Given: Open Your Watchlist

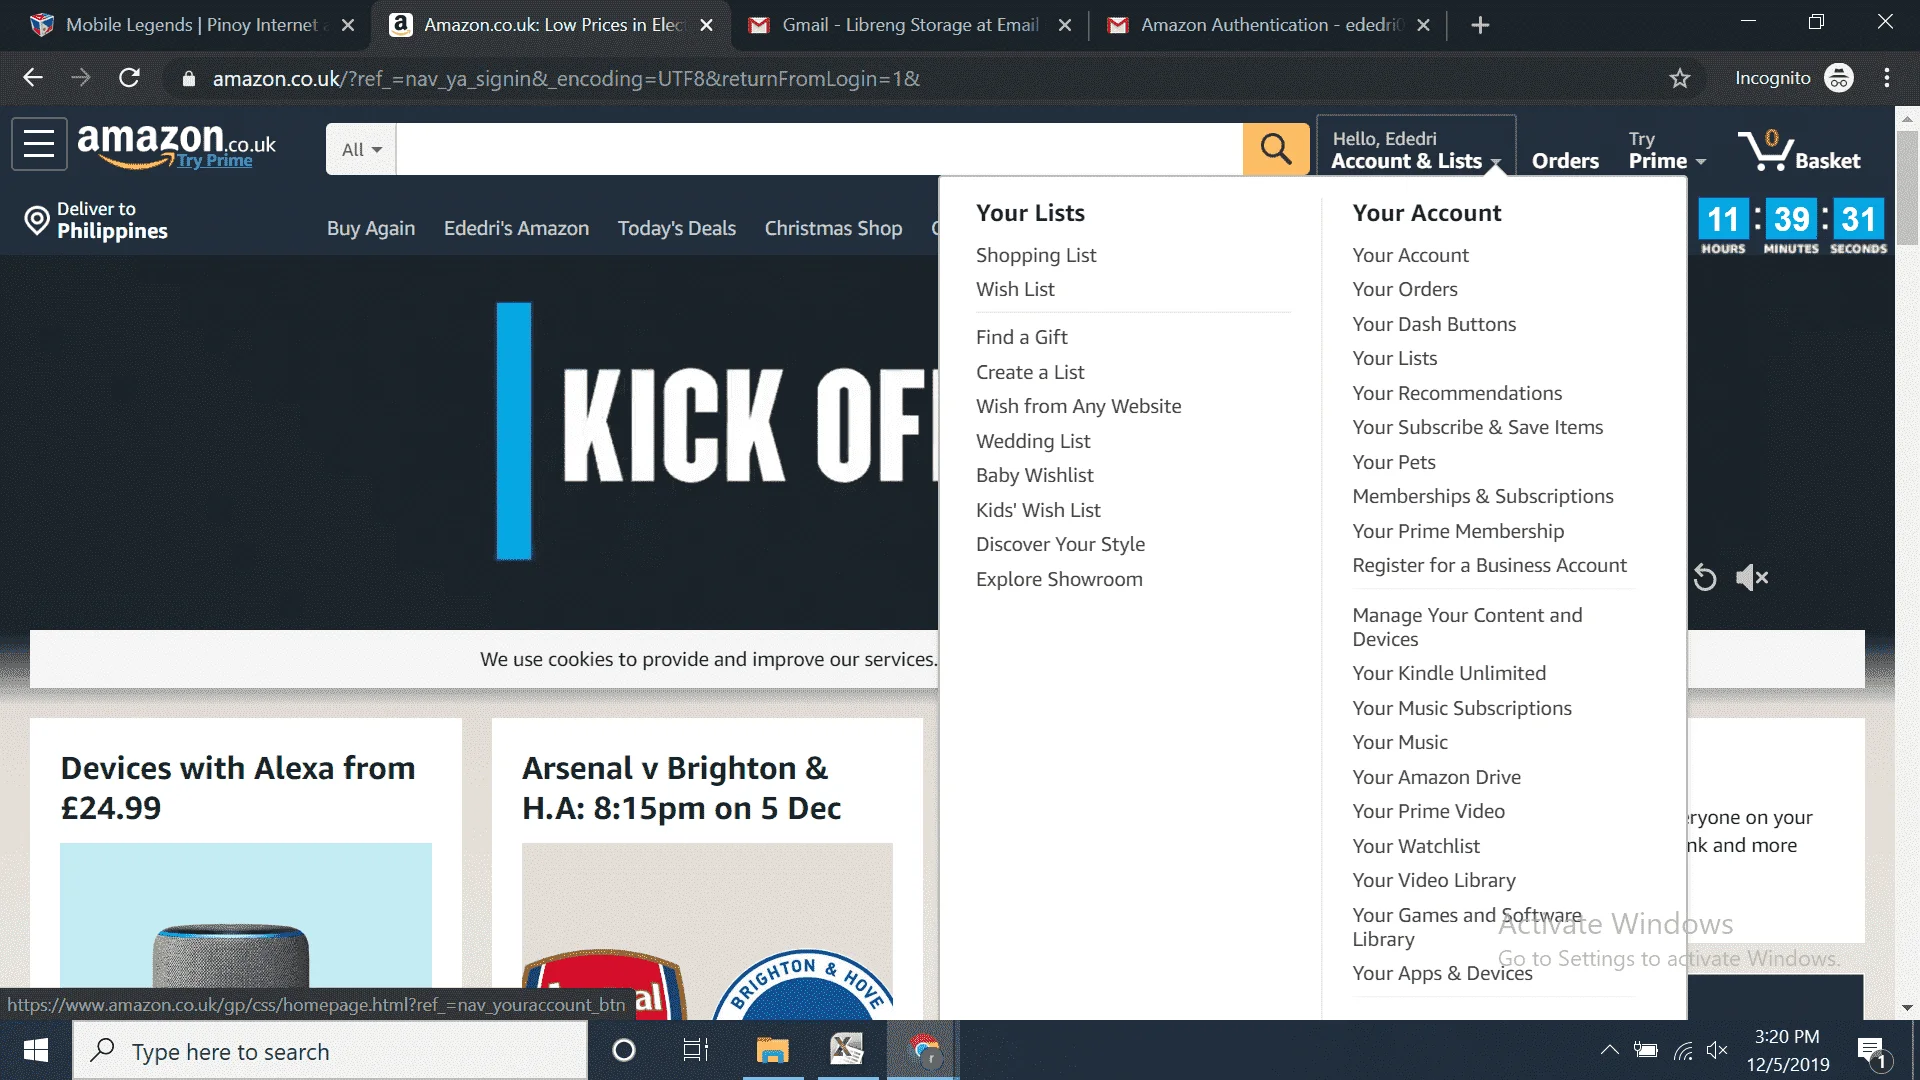Looking at the screenshot, I should (1416, 846).
